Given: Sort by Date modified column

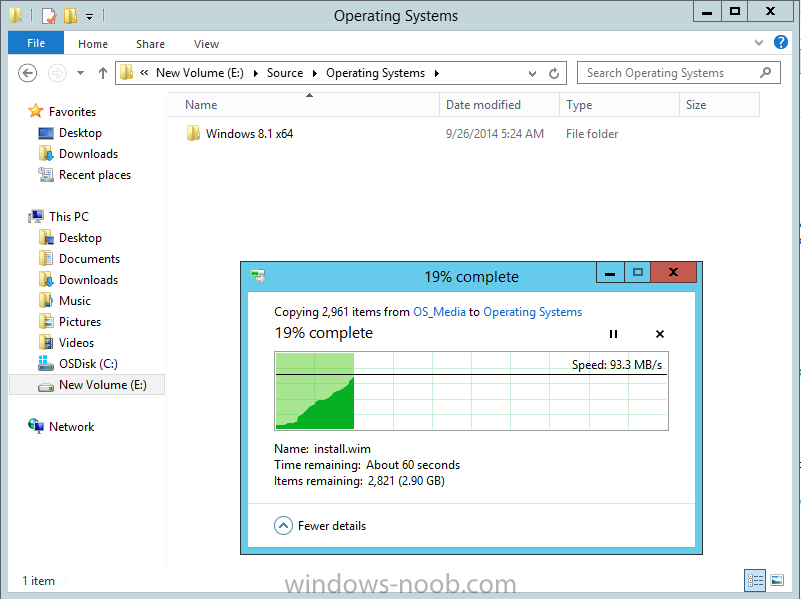Looking at the screenshot, I should [499, 105].
